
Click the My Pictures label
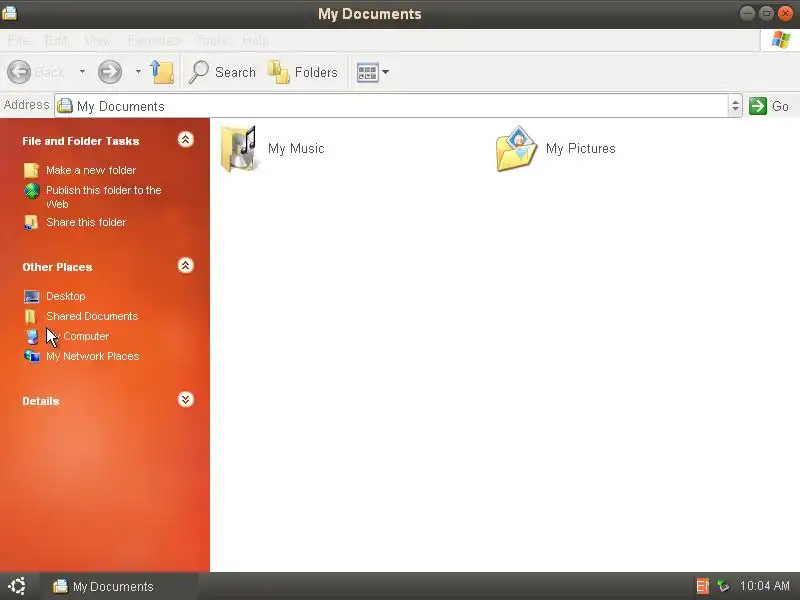pyautogui.click(x=581, y=148)
